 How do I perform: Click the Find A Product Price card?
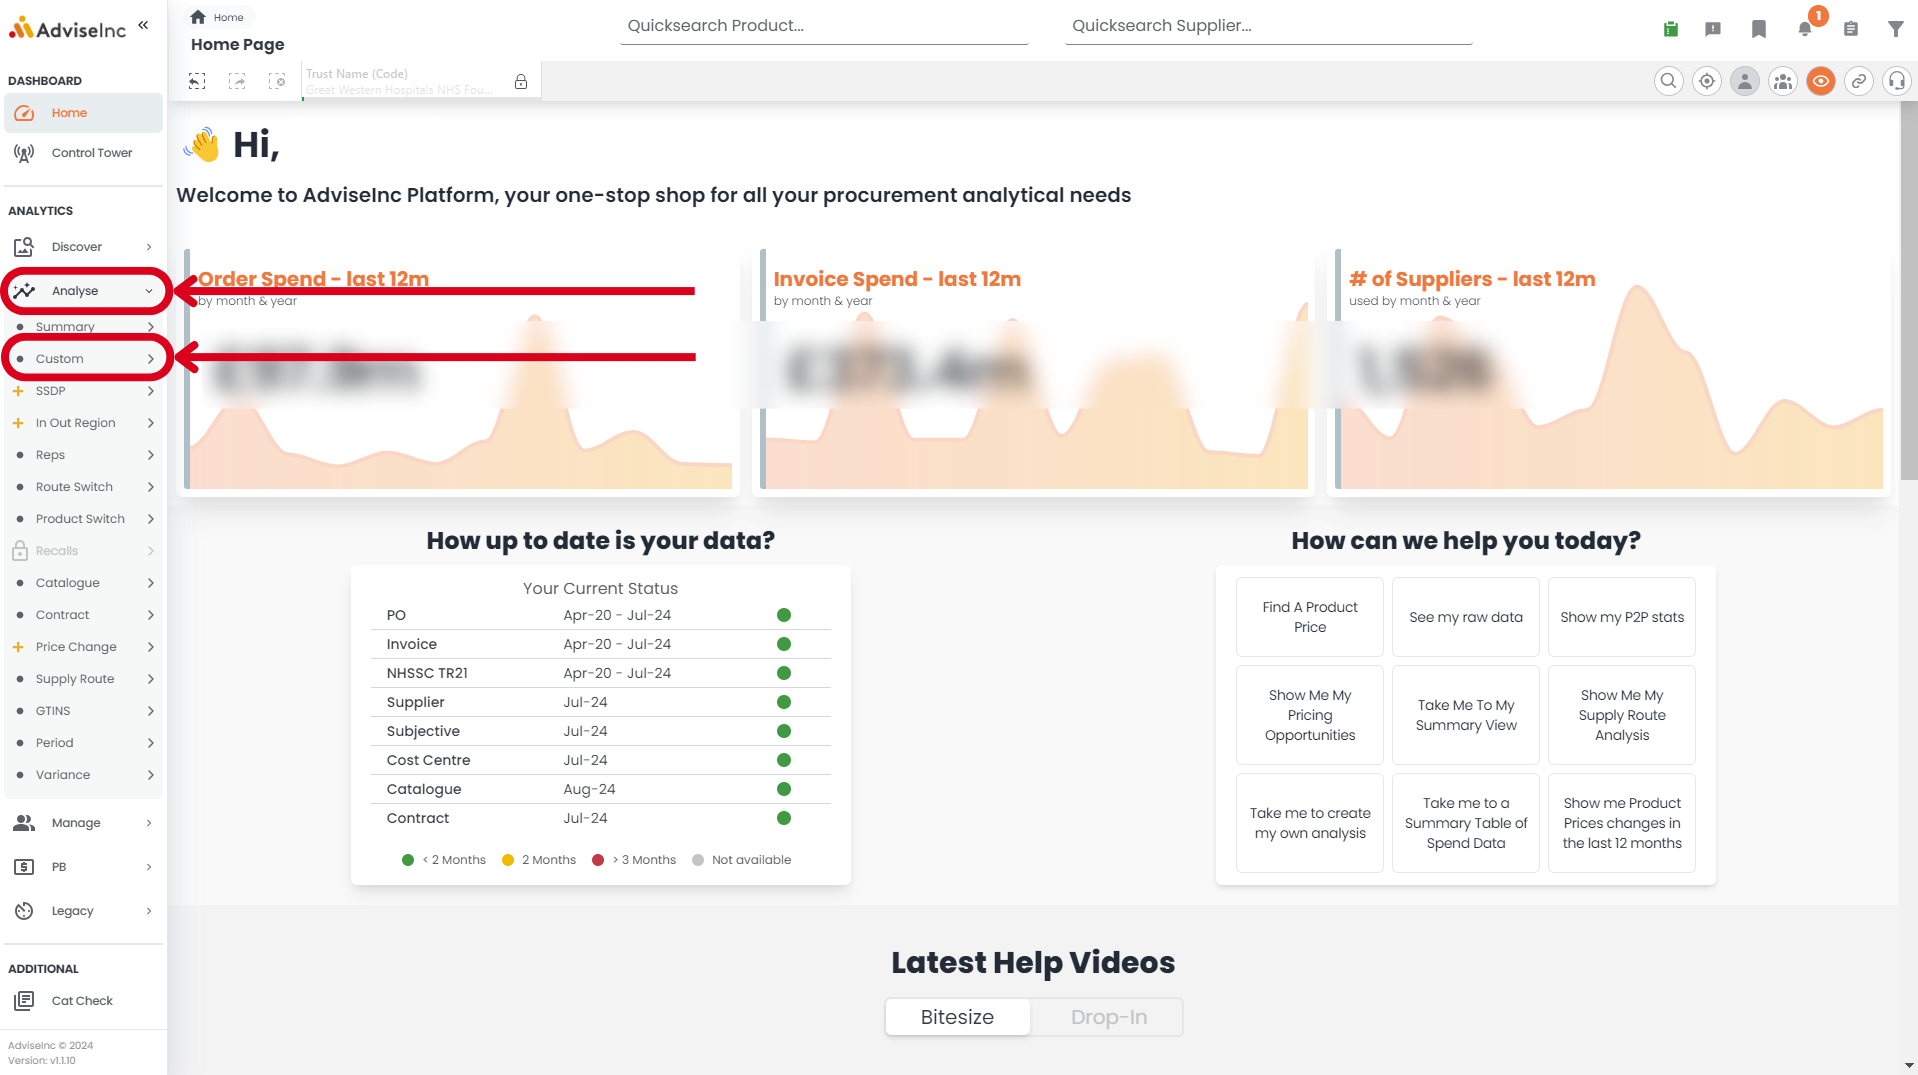1310,617
